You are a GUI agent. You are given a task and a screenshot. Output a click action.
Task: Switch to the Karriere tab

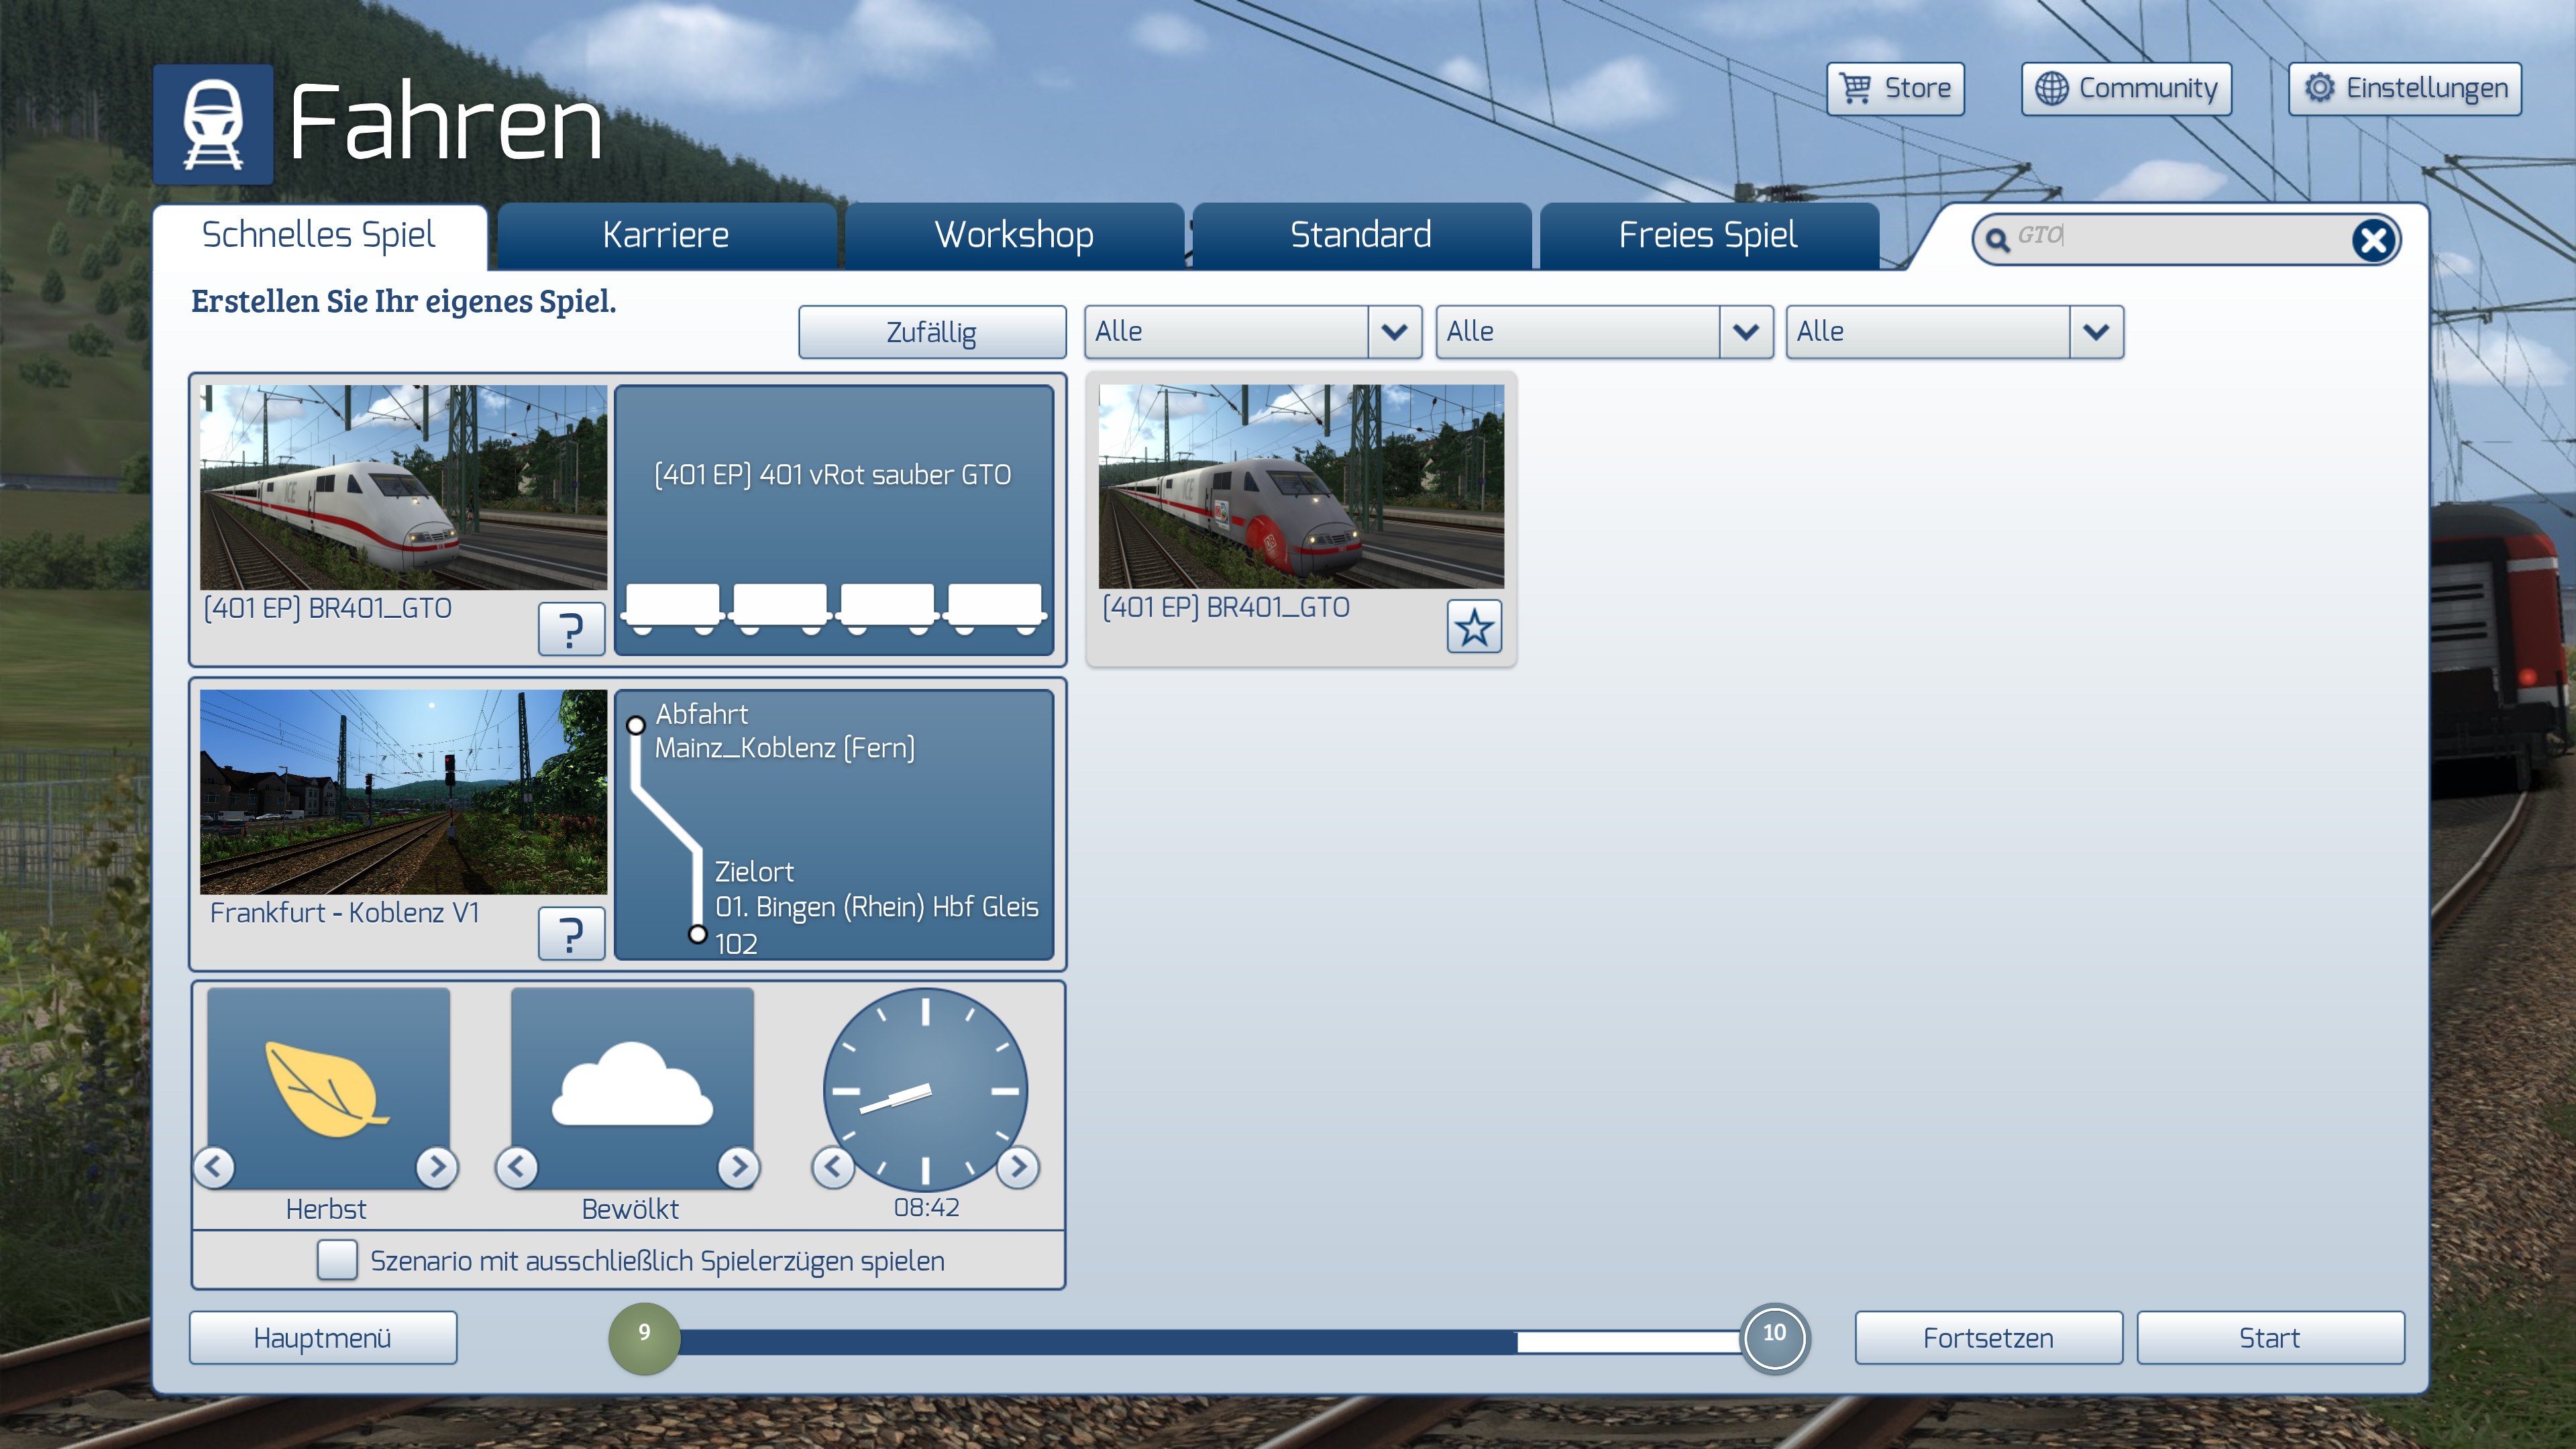pos(666,236)
